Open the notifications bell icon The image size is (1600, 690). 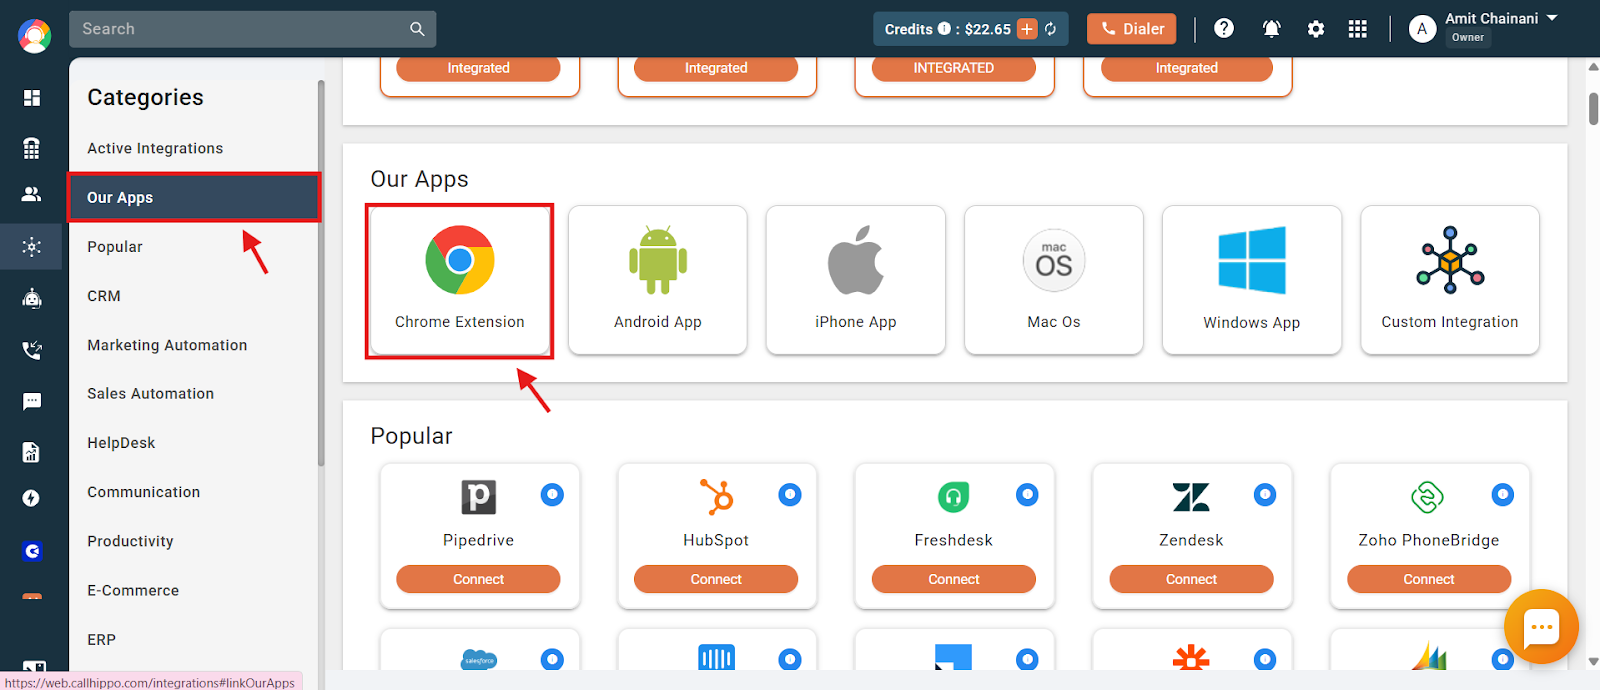click(x=1271, y=29)
